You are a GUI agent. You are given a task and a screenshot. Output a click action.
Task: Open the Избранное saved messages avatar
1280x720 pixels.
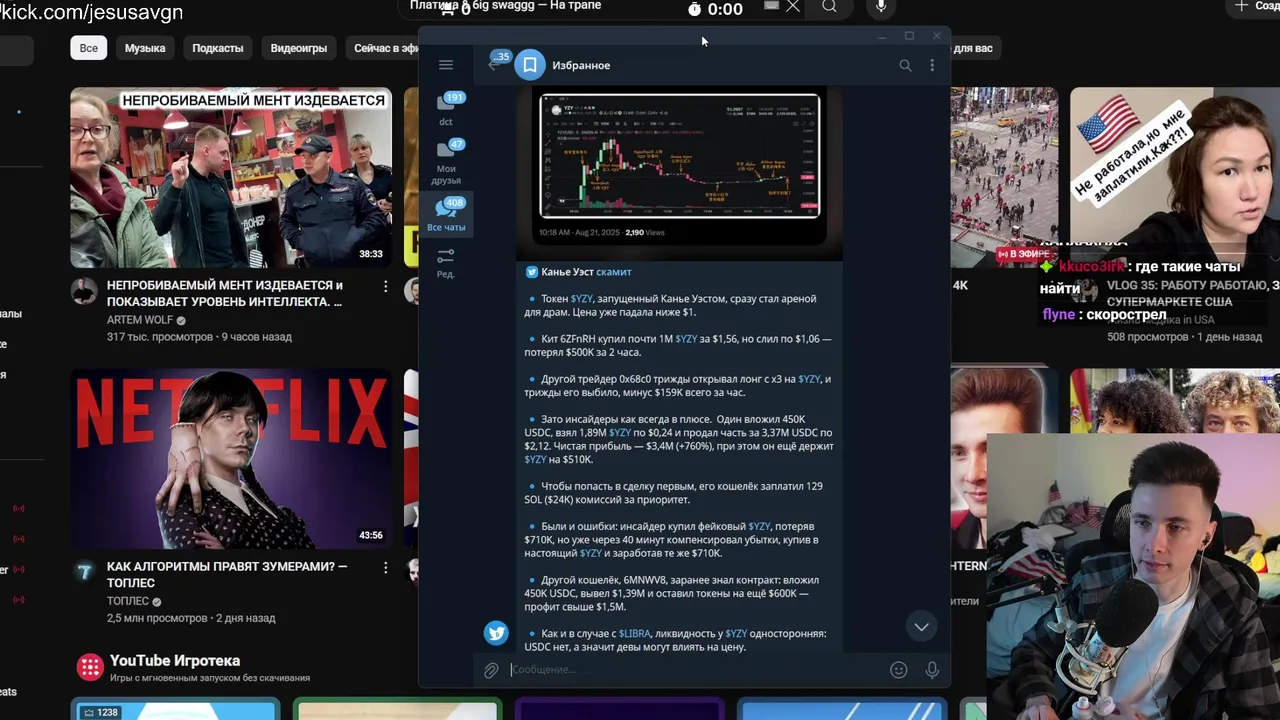pyautogui.click(x=530, y=65)
